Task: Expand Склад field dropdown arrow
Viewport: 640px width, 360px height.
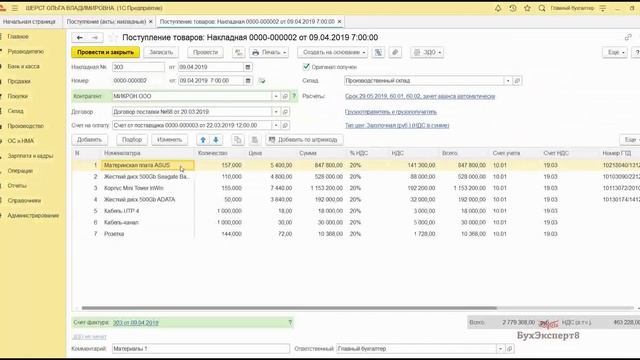Action: [508, 81]
